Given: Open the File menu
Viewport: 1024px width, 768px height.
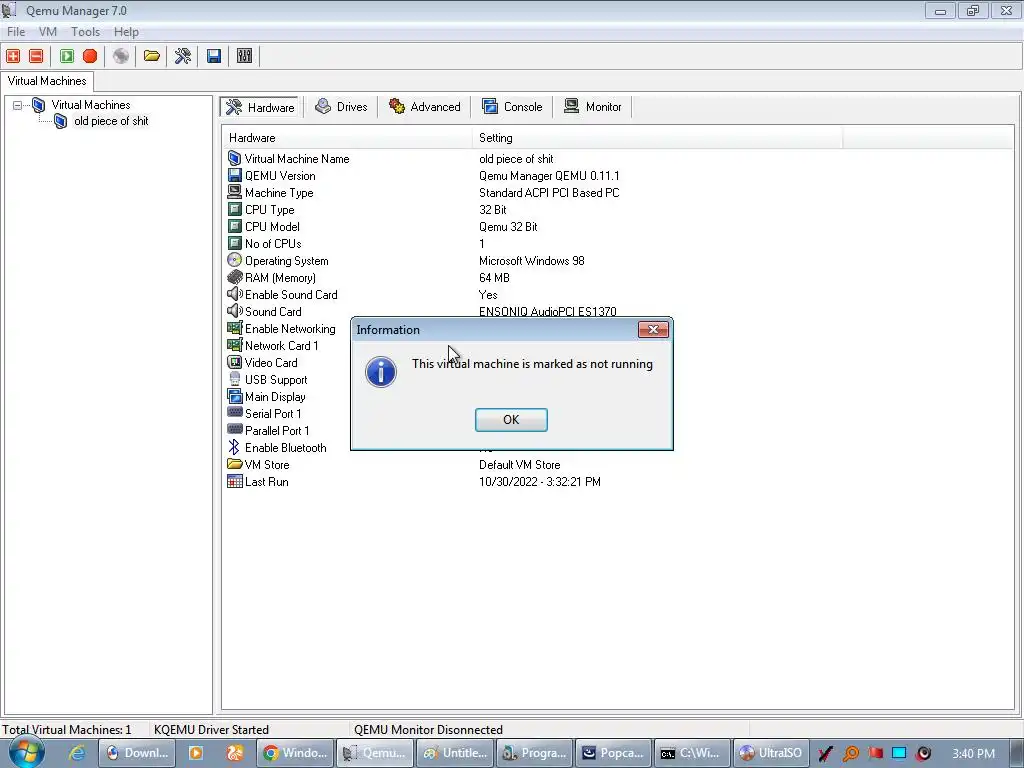Looking at the screenshot, I should (16, 32).
